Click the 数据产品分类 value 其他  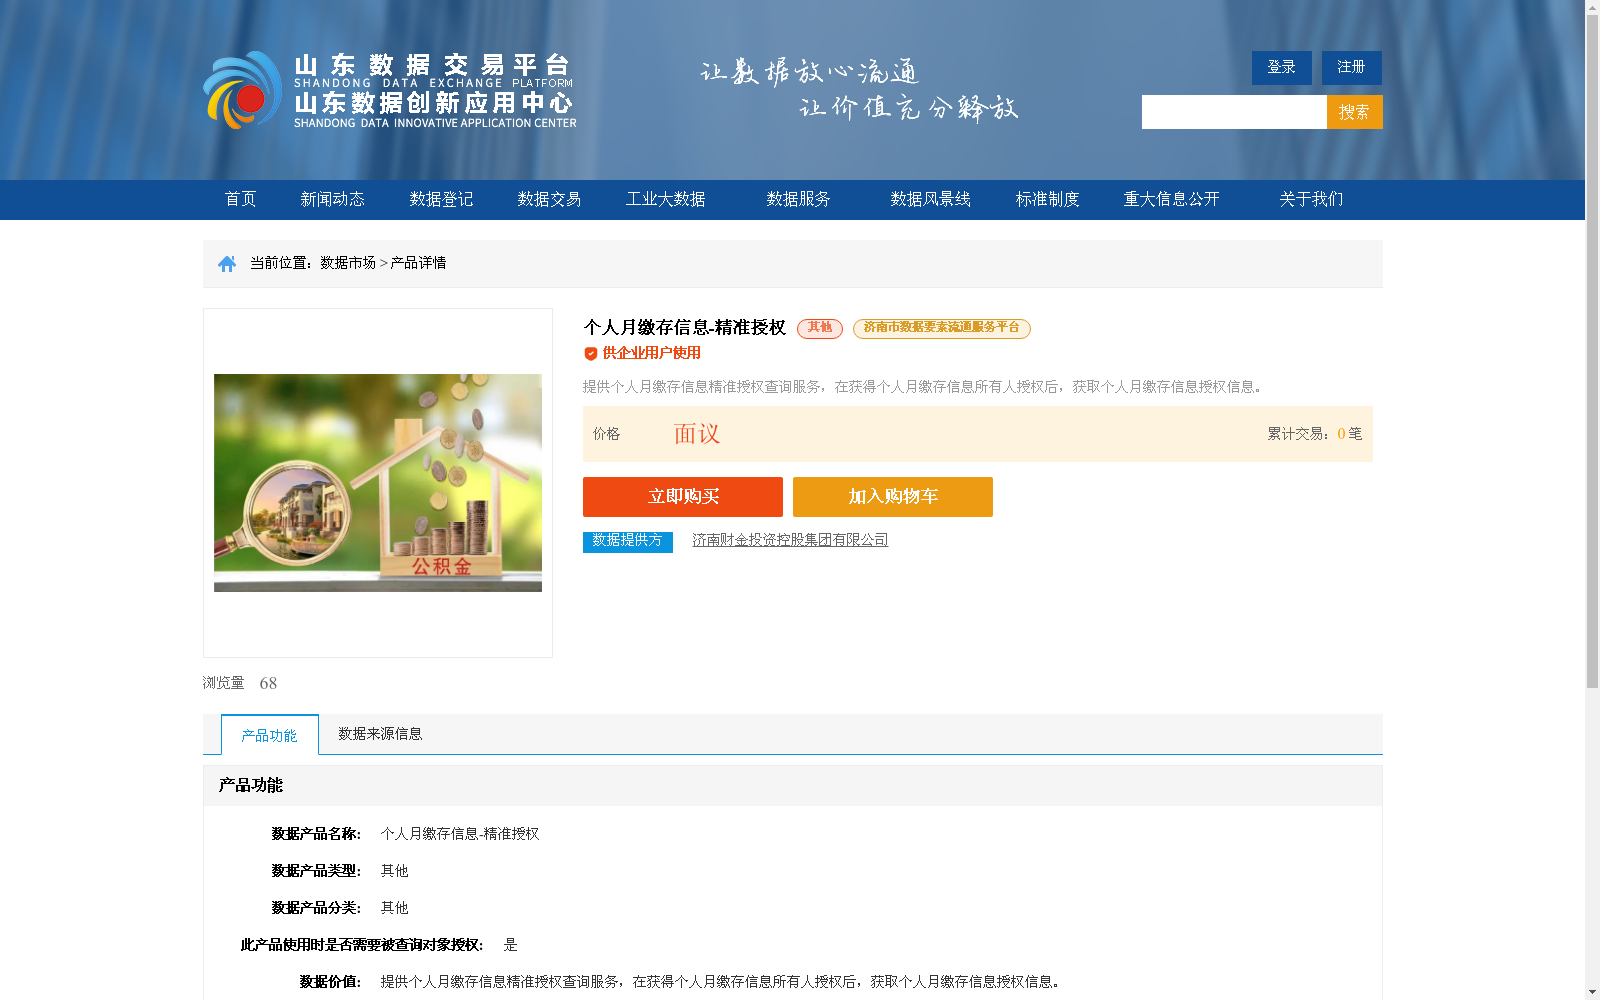pyautogui.click(x=394, y=908)
